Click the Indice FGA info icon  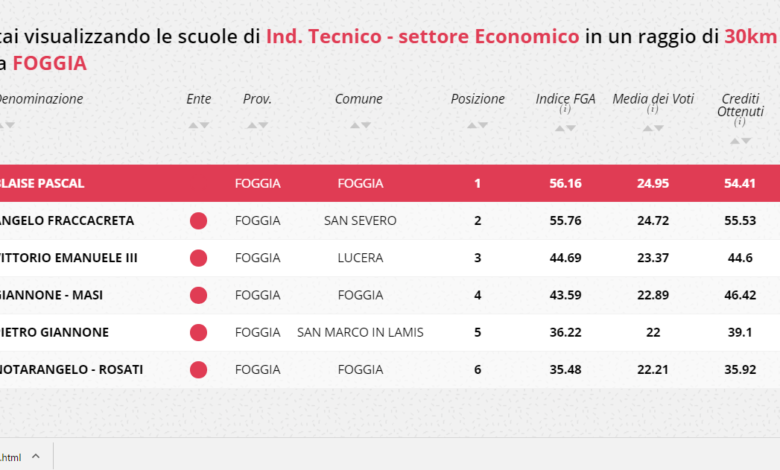(x=565, y=109)
